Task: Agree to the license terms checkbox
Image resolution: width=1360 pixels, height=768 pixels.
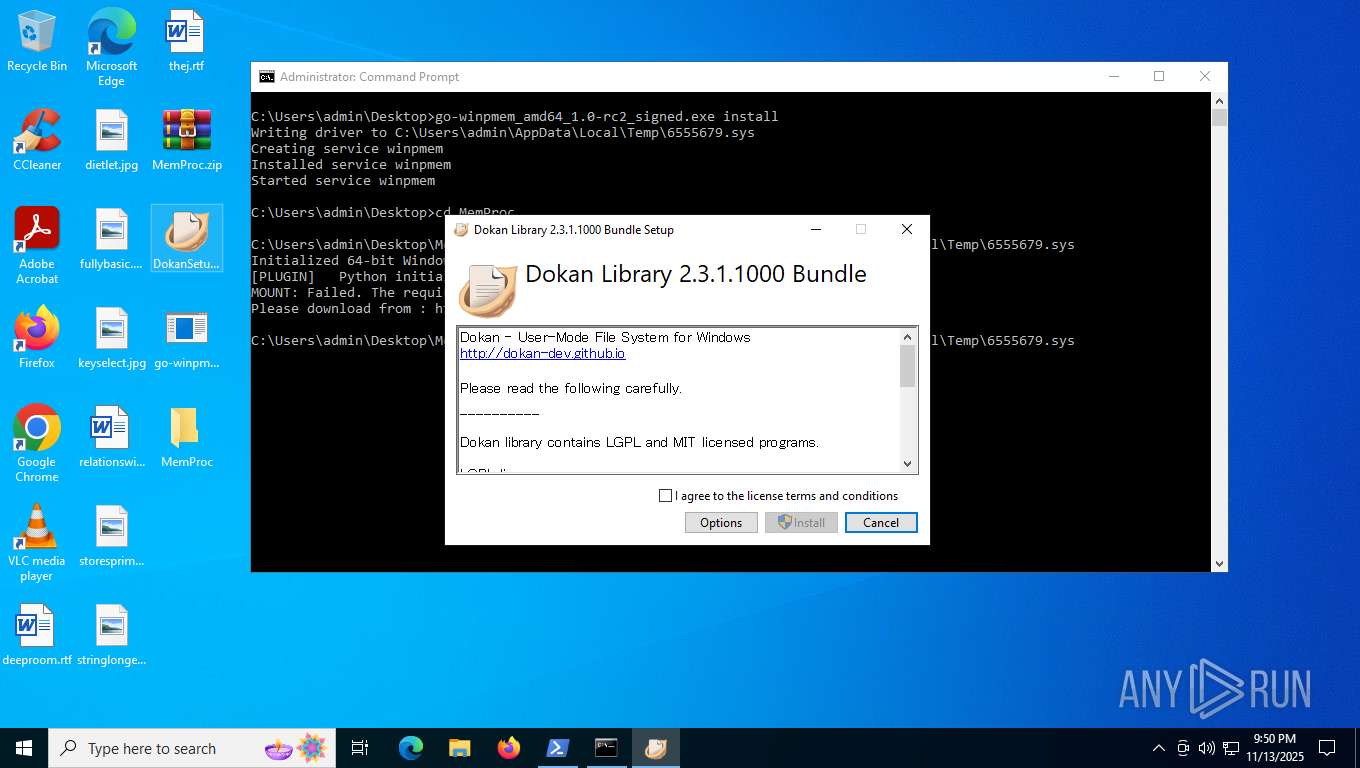Action: (x=666, y=496)
